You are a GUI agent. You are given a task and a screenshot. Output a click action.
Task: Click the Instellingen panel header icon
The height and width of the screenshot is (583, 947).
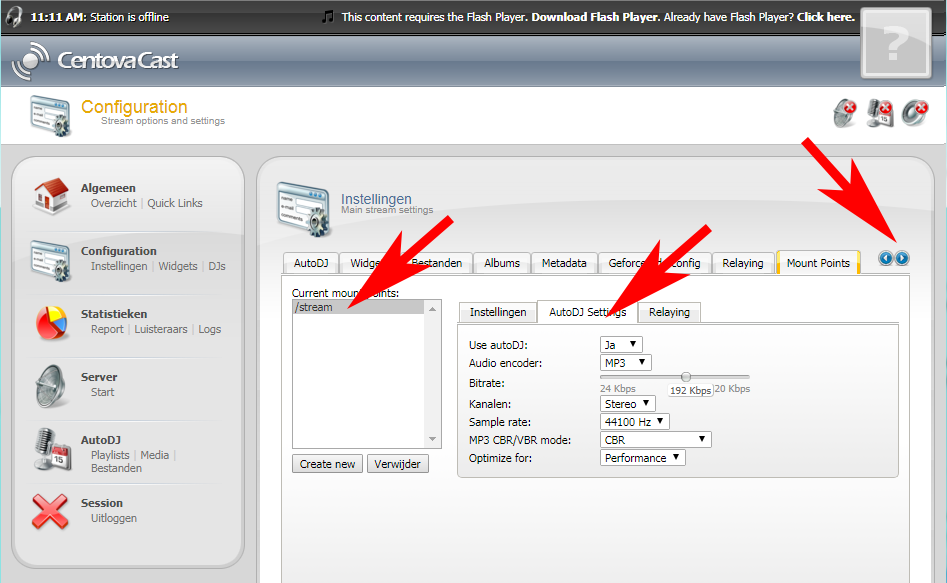[304, 210]
